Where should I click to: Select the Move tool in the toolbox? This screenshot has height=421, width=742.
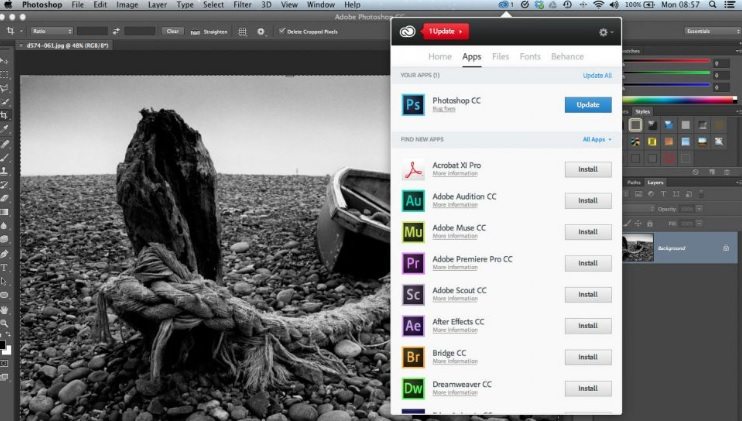click(x=4, y=61)
